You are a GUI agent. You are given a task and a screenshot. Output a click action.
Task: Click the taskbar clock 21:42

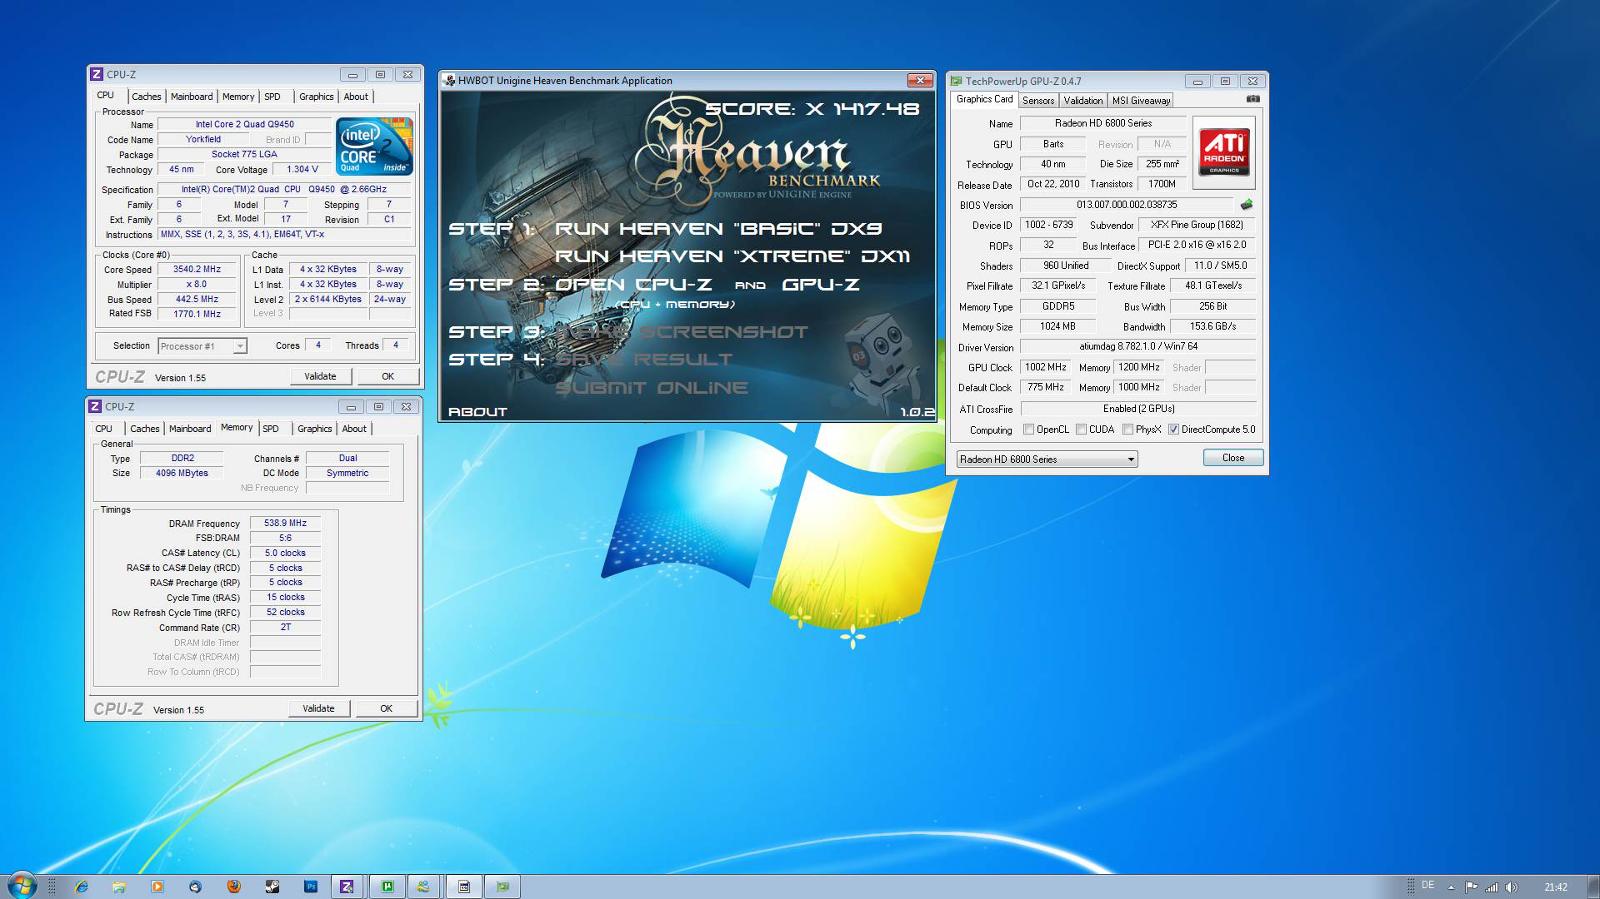click(x=1555, y=887)
